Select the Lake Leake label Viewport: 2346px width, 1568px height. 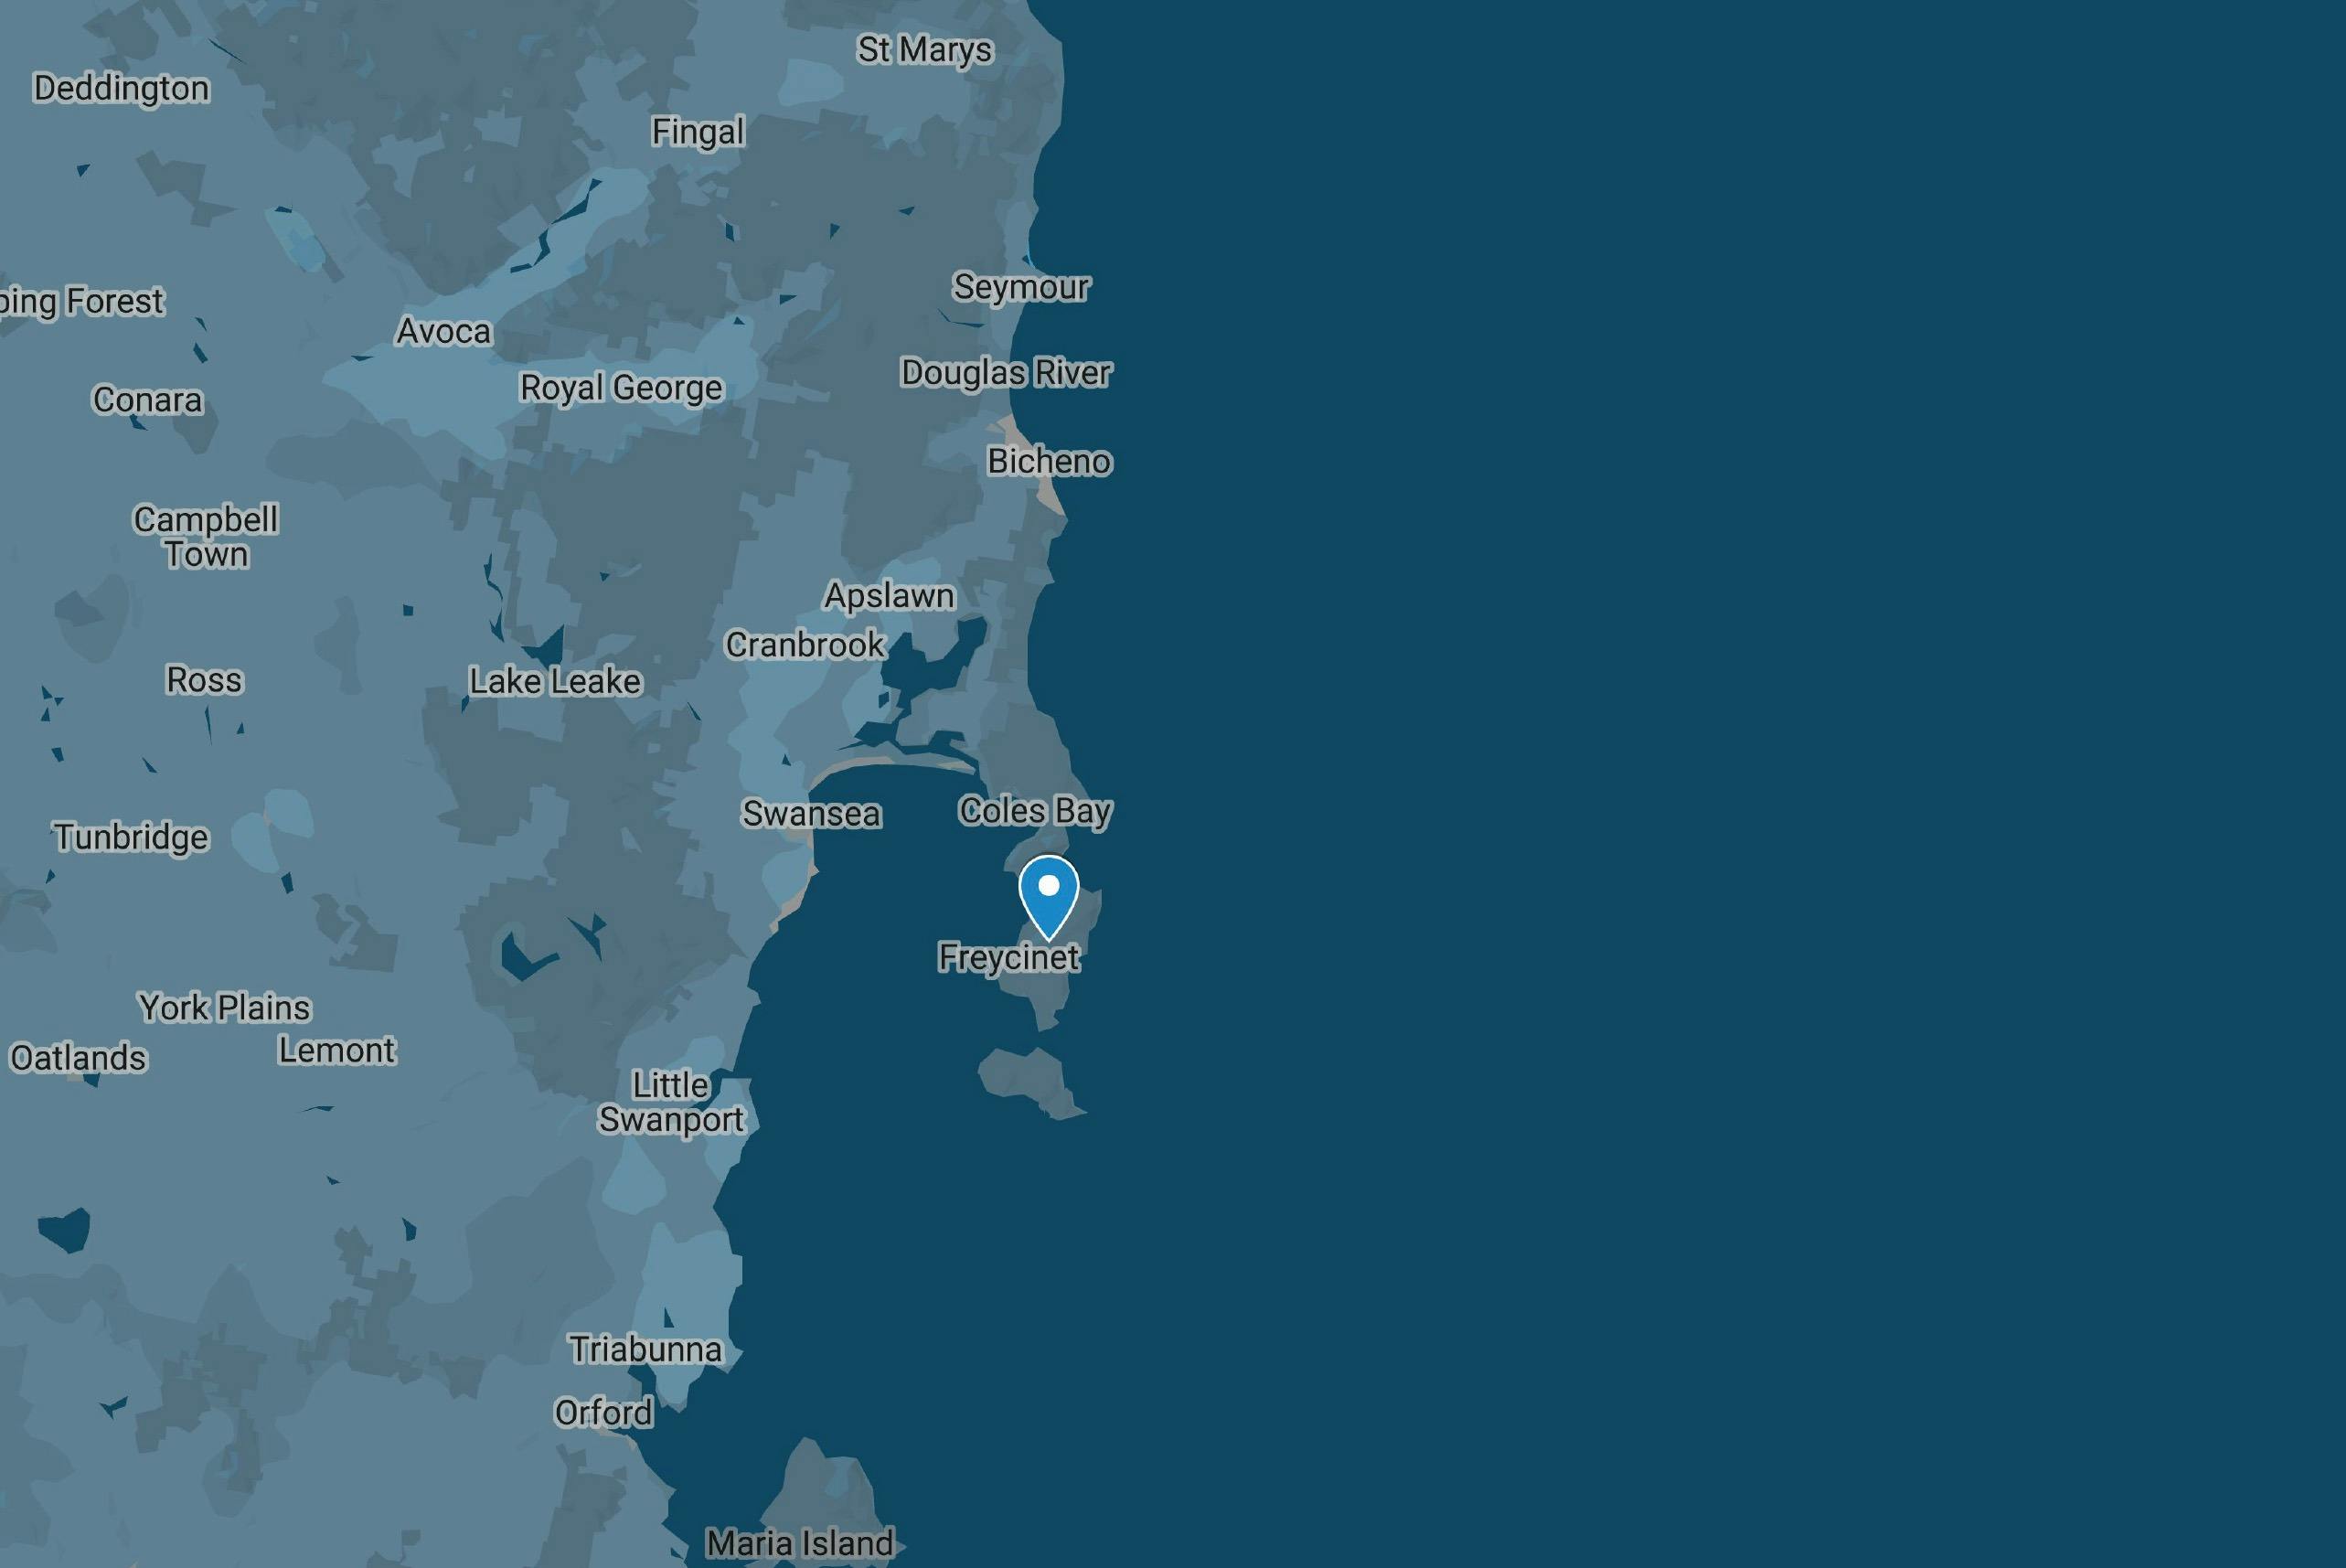click(x=555, y=681)
